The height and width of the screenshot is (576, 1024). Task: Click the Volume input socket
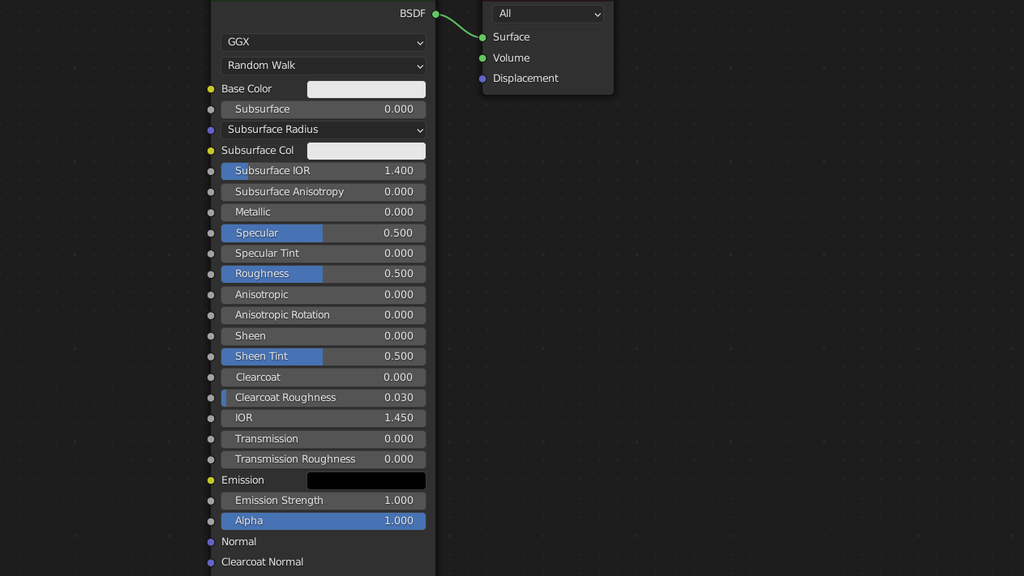483,57
